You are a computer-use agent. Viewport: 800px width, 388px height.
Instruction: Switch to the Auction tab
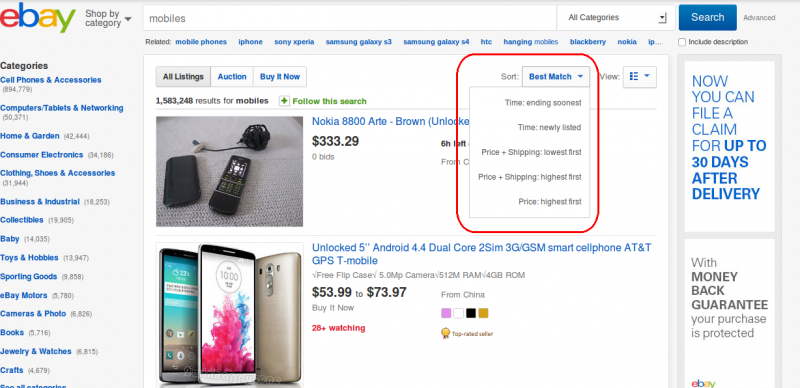[232, 77]
